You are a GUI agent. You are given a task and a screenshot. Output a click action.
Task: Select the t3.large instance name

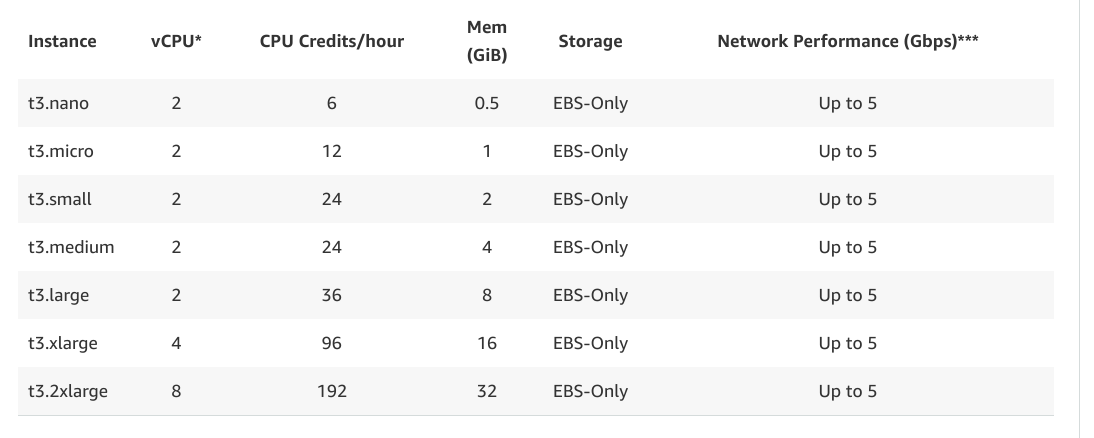(60, 295)
